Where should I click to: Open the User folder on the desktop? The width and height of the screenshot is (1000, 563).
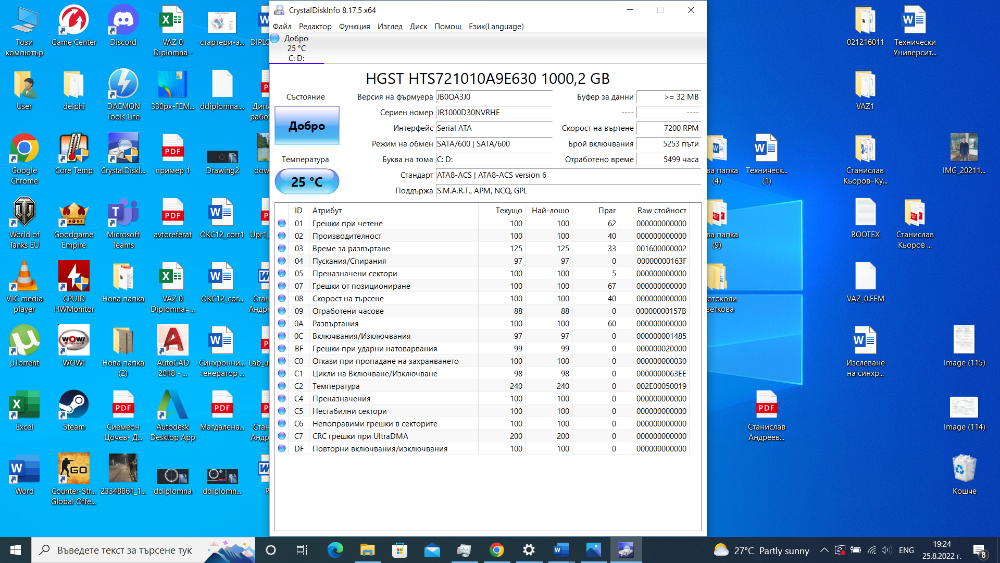[24, 91]
